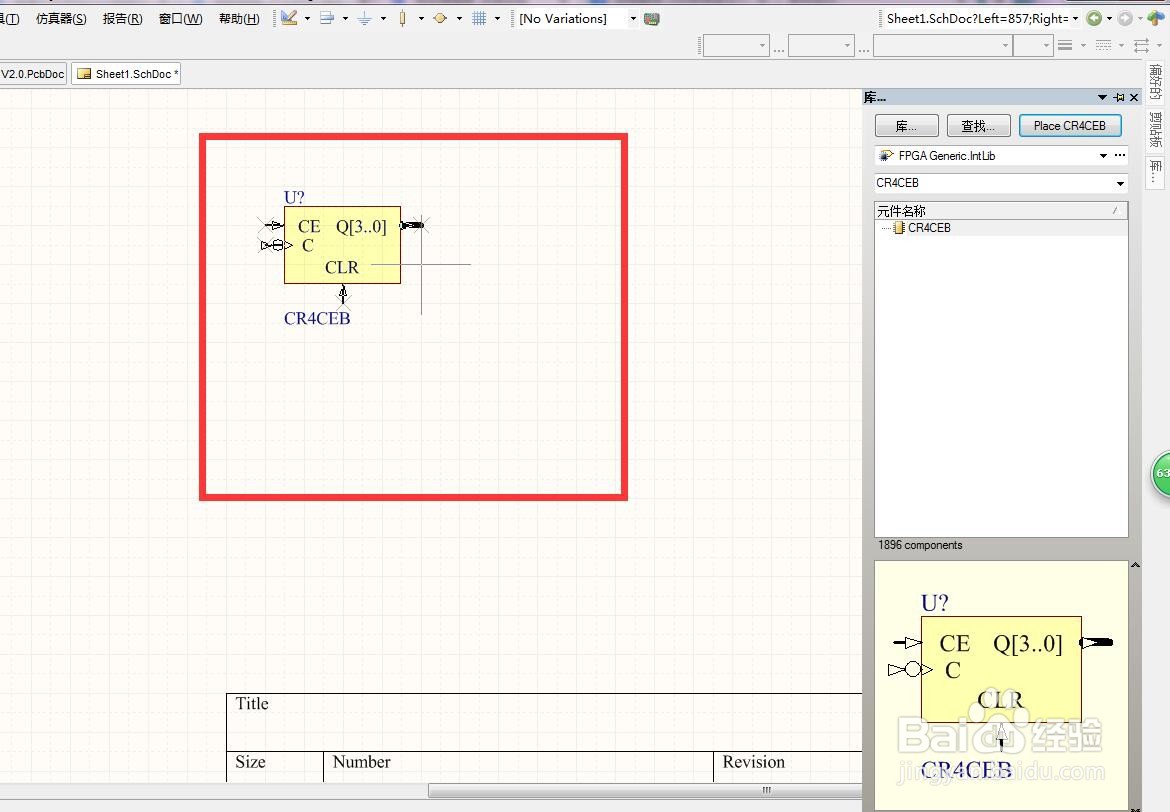Open the 仿真器(S) menu
The height and width of the screenshot is (812, 1170).
click(61, 19)
